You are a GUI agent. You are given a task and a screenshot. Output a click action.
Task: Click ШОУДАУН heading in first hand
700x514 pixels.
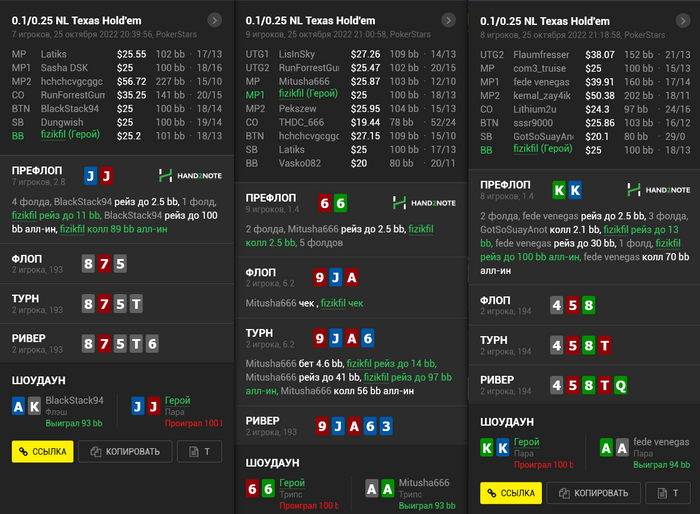[38, 380]
